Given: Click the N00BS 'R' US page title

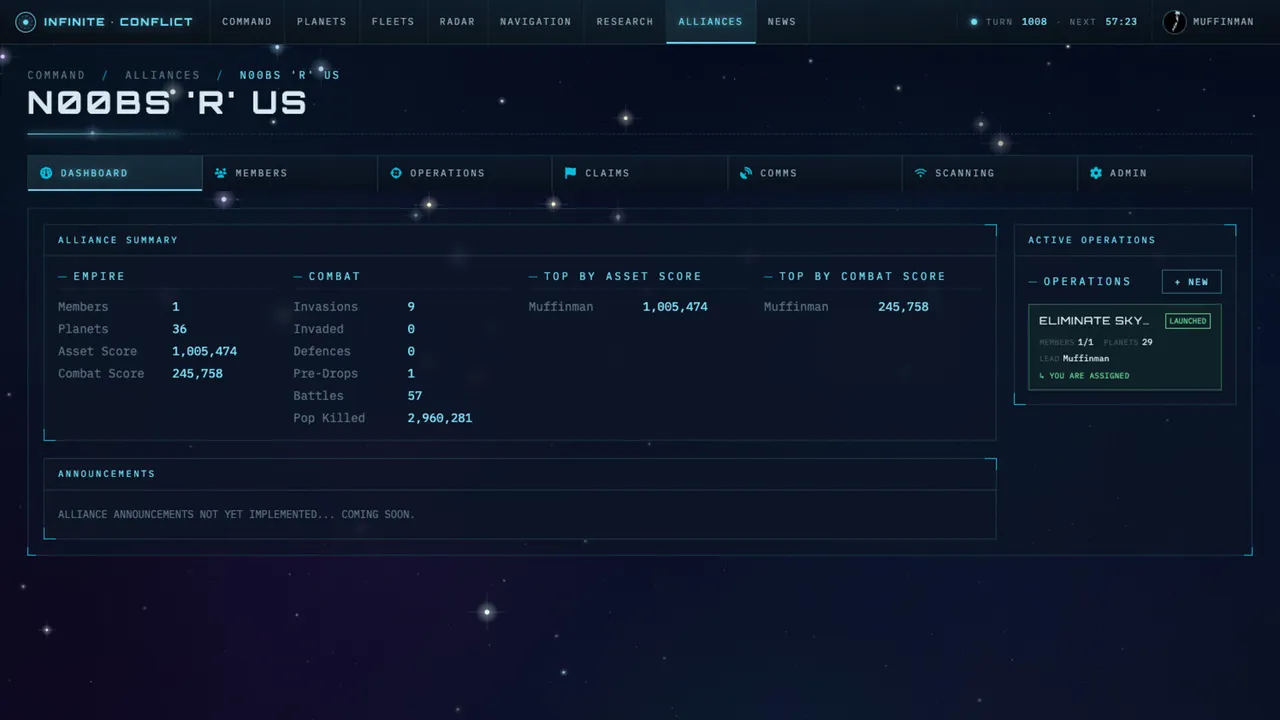Looking at the screenshot, I should coord(167,103).
